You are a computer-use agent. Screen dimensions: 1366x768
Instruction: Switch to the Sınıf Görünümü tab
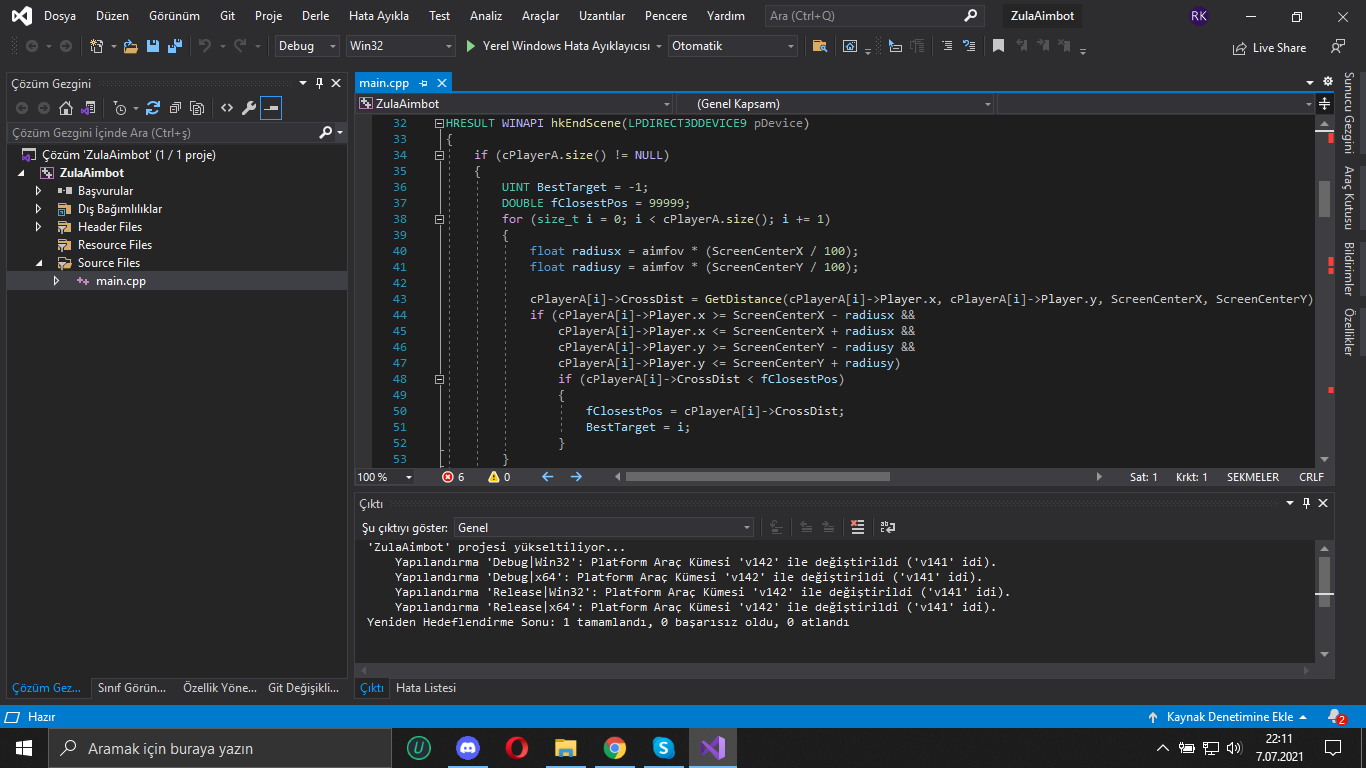[x=132, y=688]
